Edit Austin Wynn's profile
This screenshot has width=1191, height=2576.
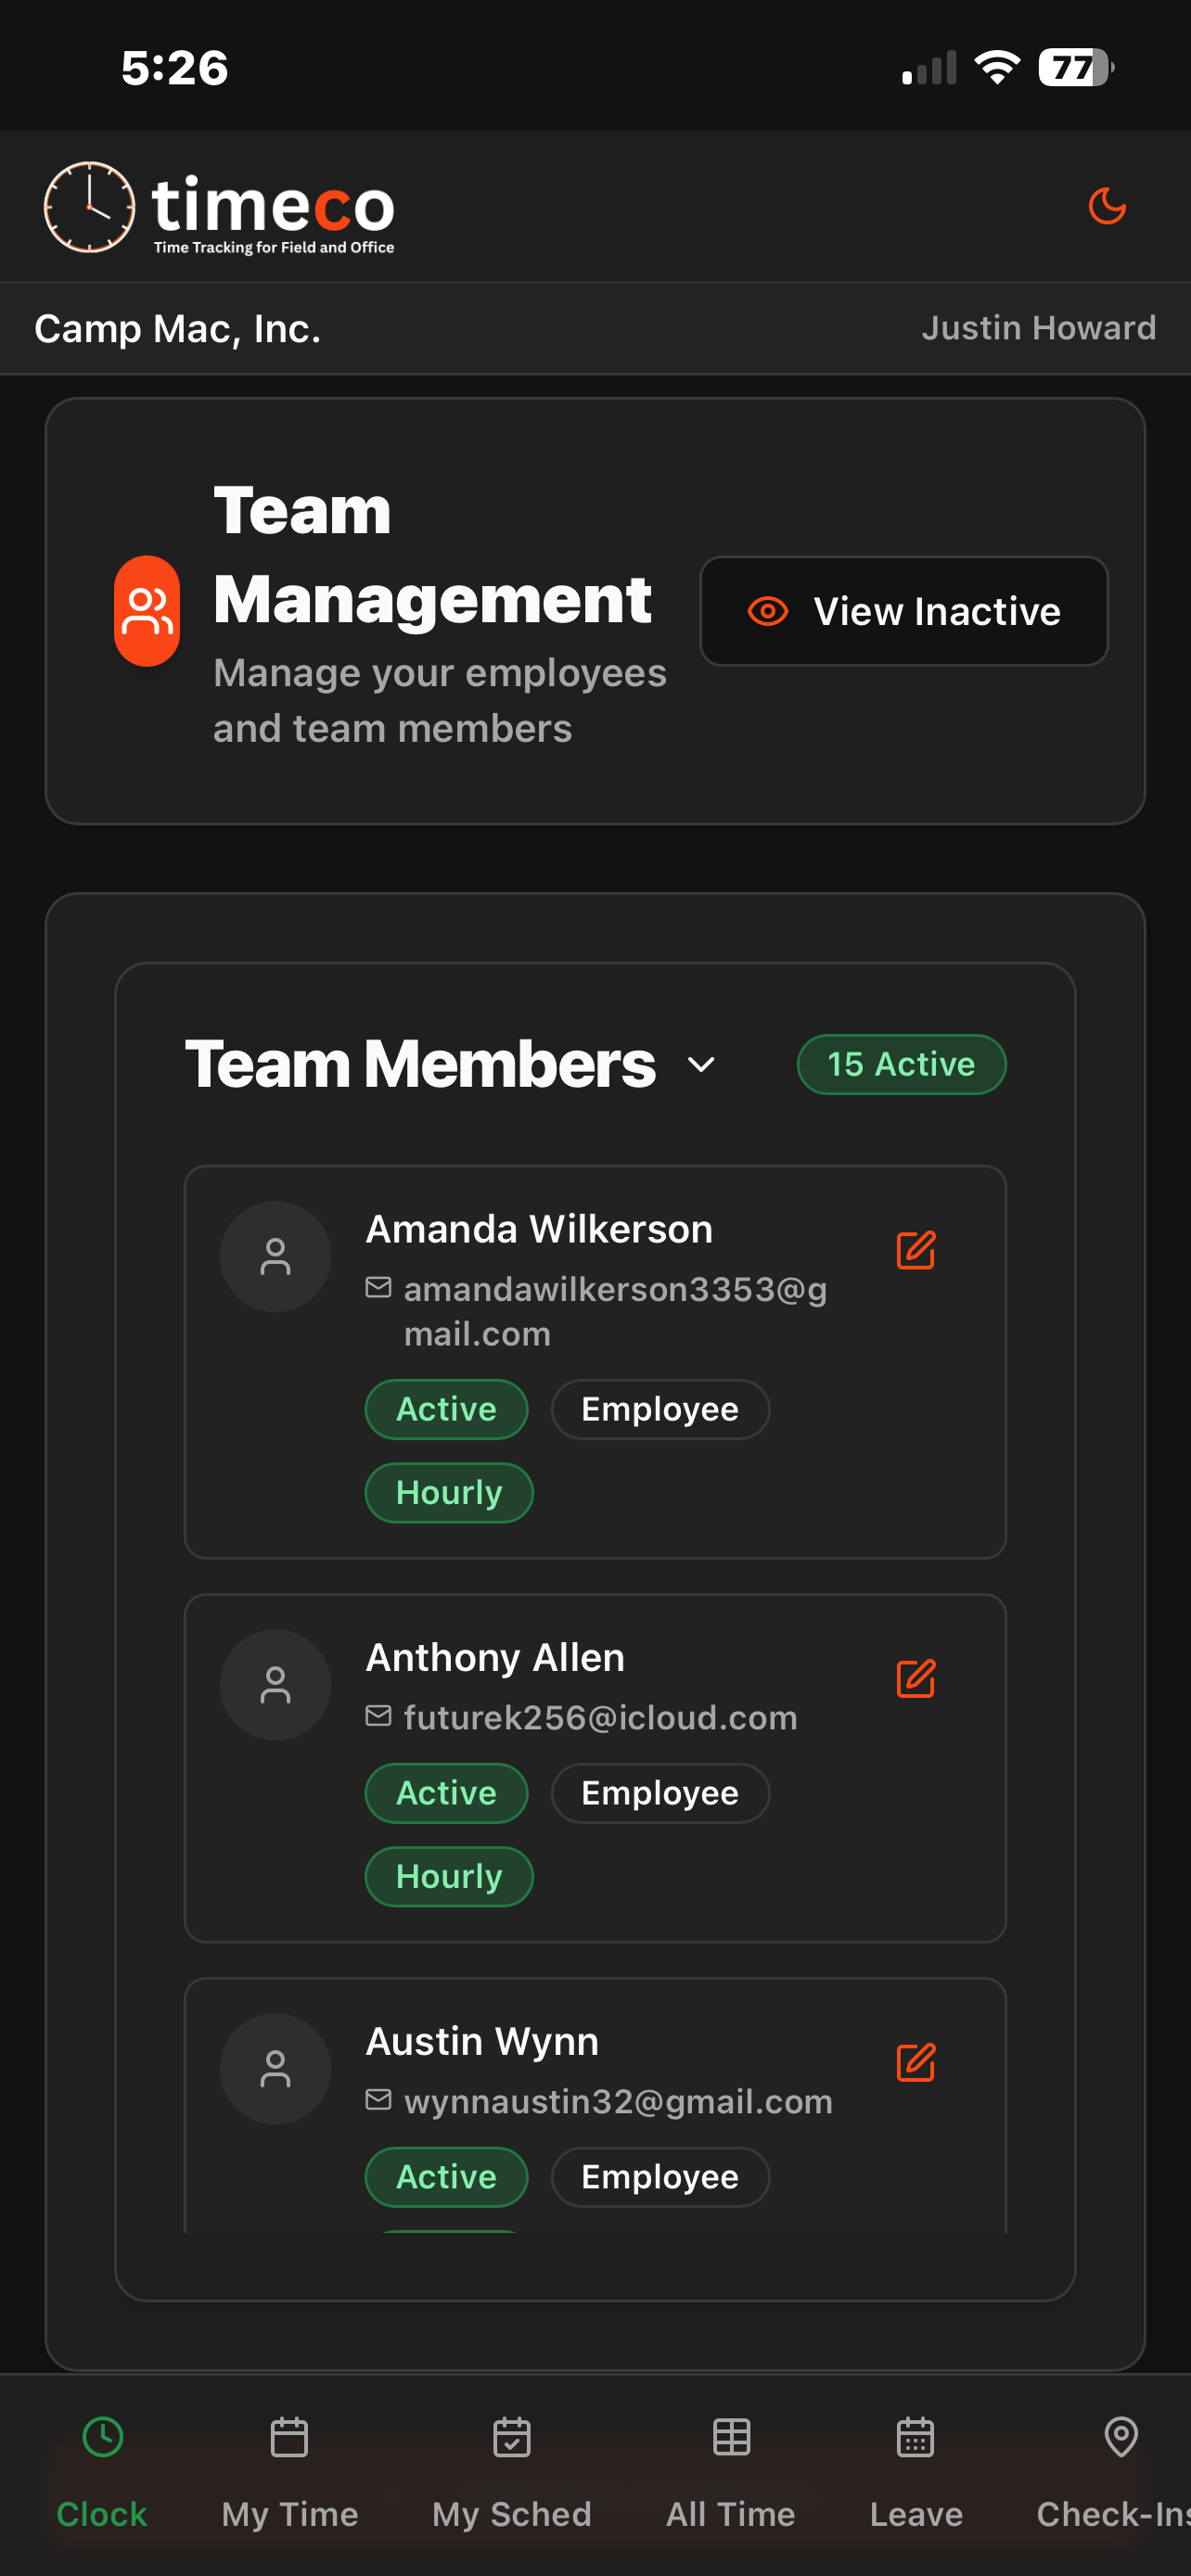point(916,2062)
